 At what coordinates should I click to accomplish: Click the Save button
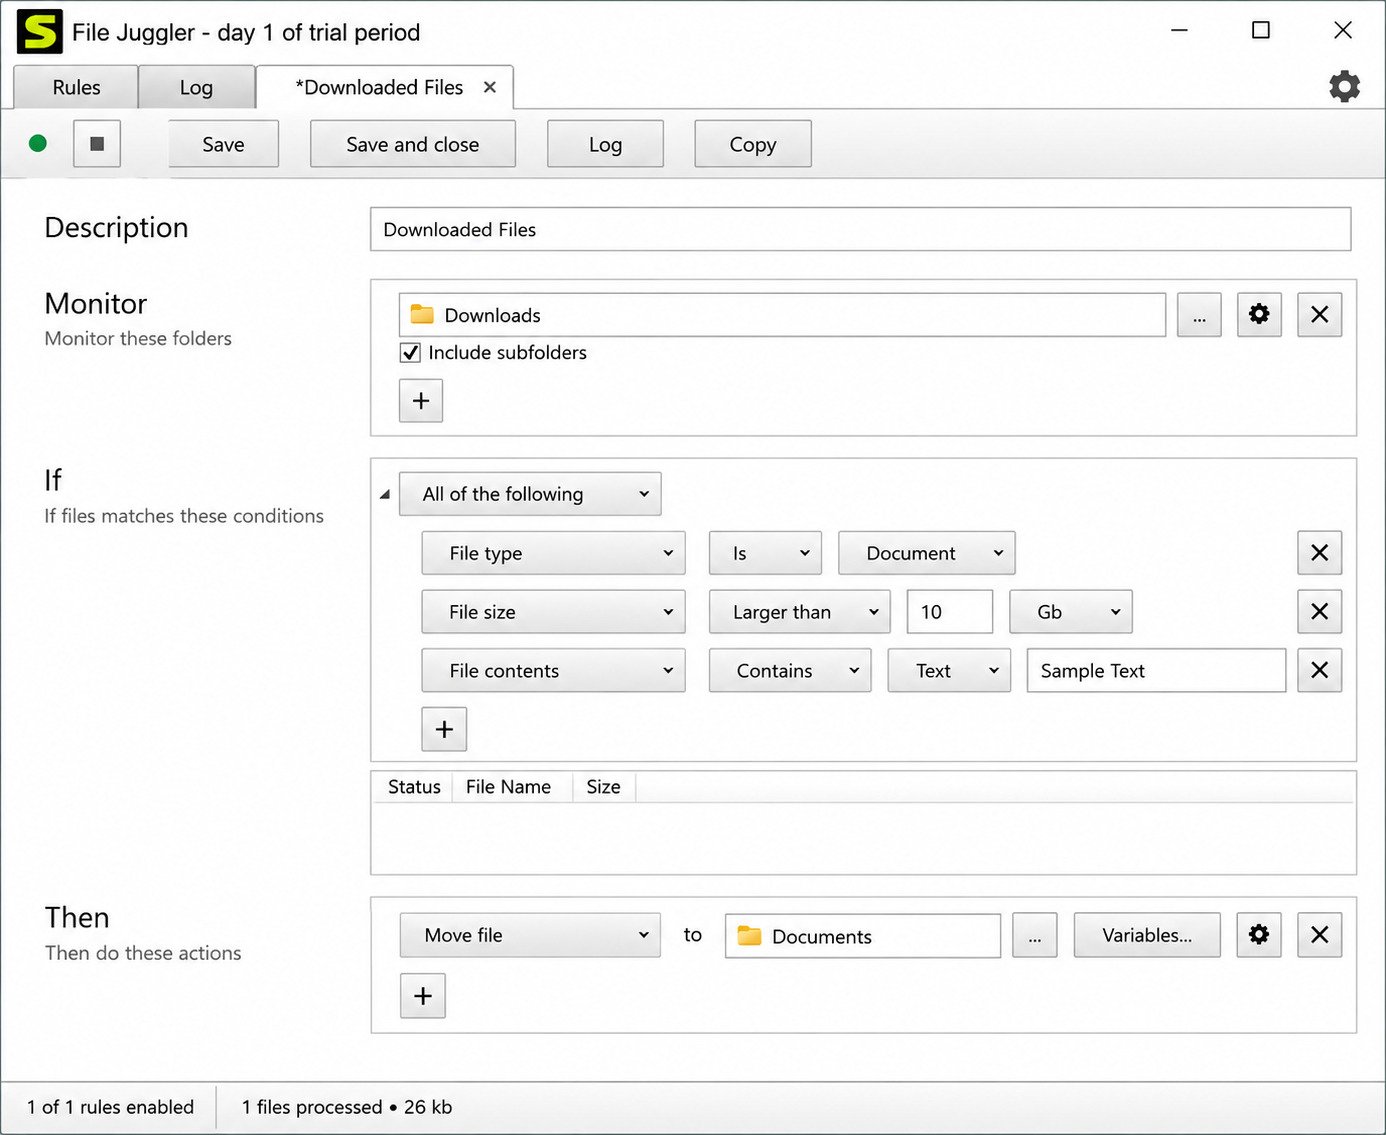pos(223,144)
